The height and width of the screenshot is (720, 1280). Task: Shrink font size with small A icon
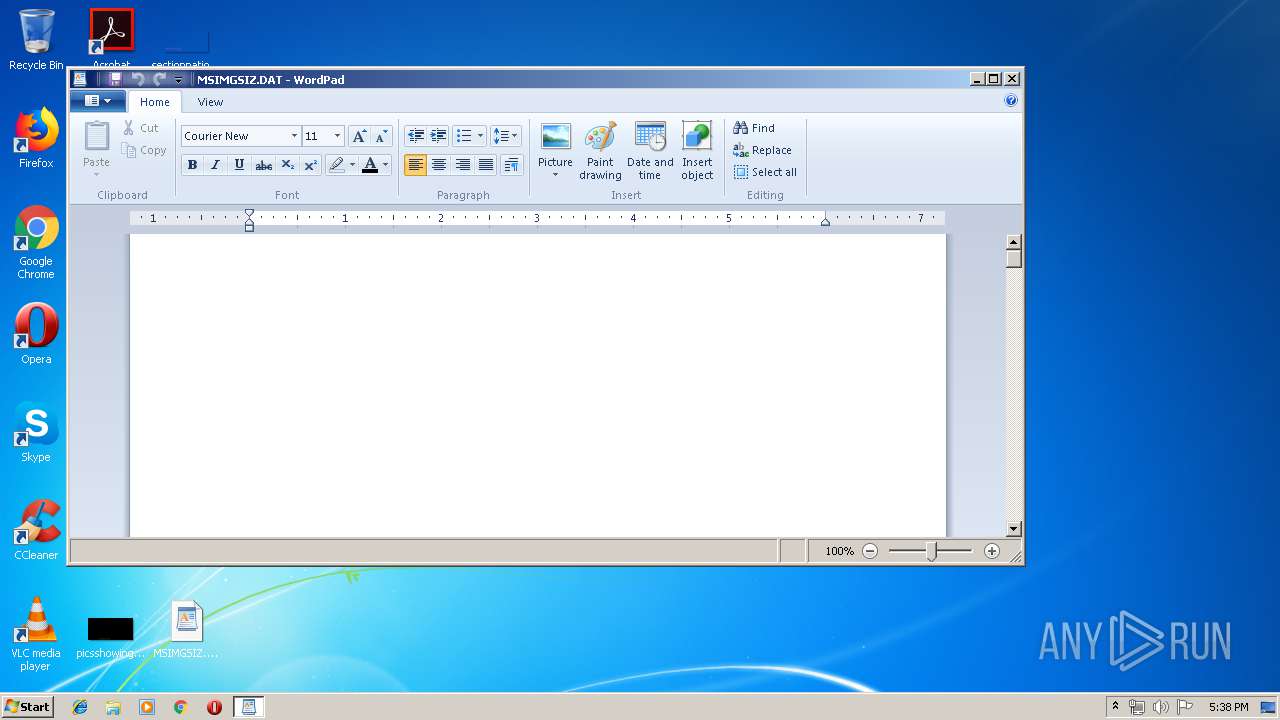381,136
